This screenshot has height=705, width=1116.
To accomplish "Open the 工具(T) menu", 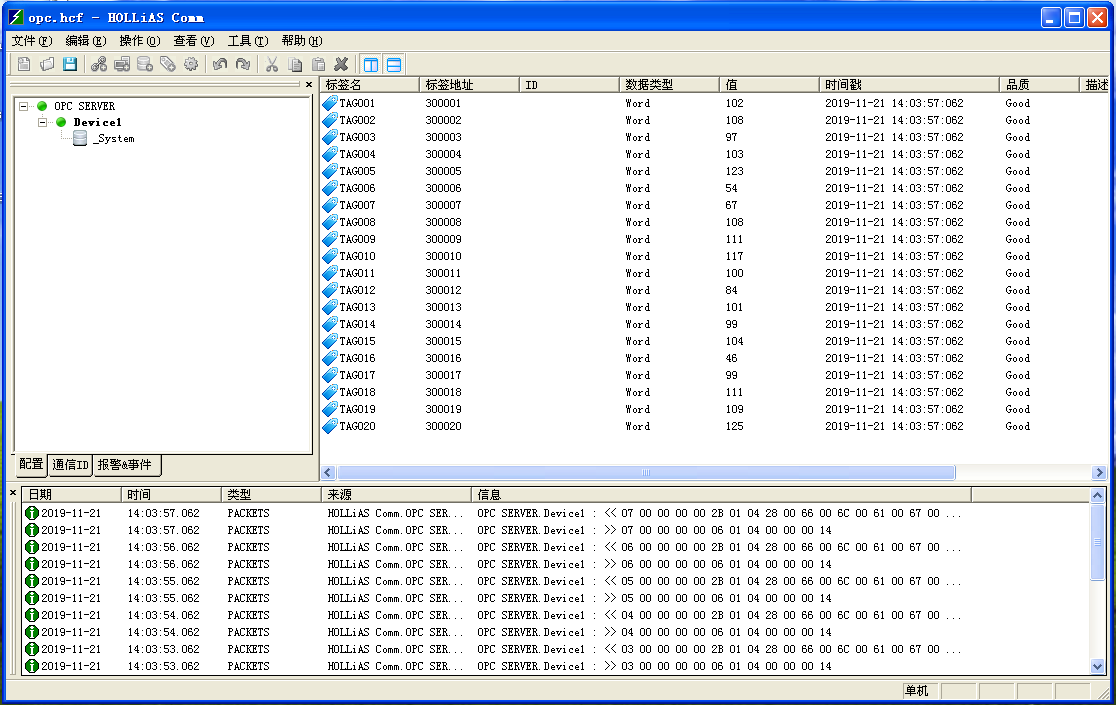I will [x=248, y=41].
